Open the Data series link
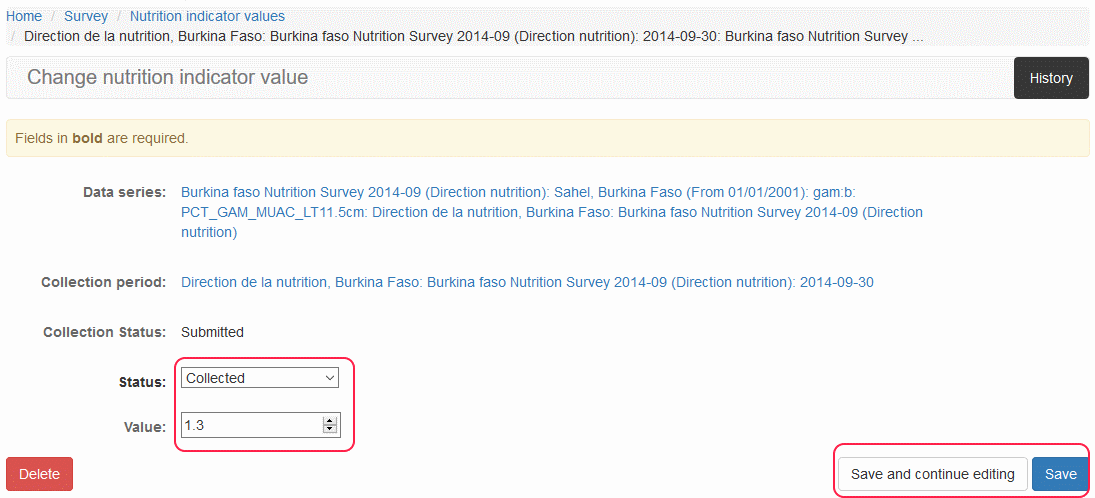 coord(551,212)
